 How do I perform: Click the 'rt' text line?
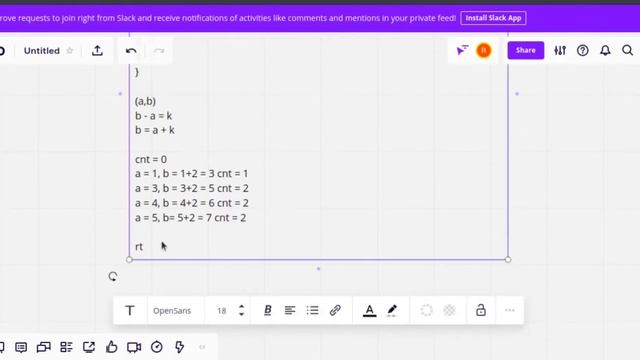pyautogui.click(x=139, y=247)
